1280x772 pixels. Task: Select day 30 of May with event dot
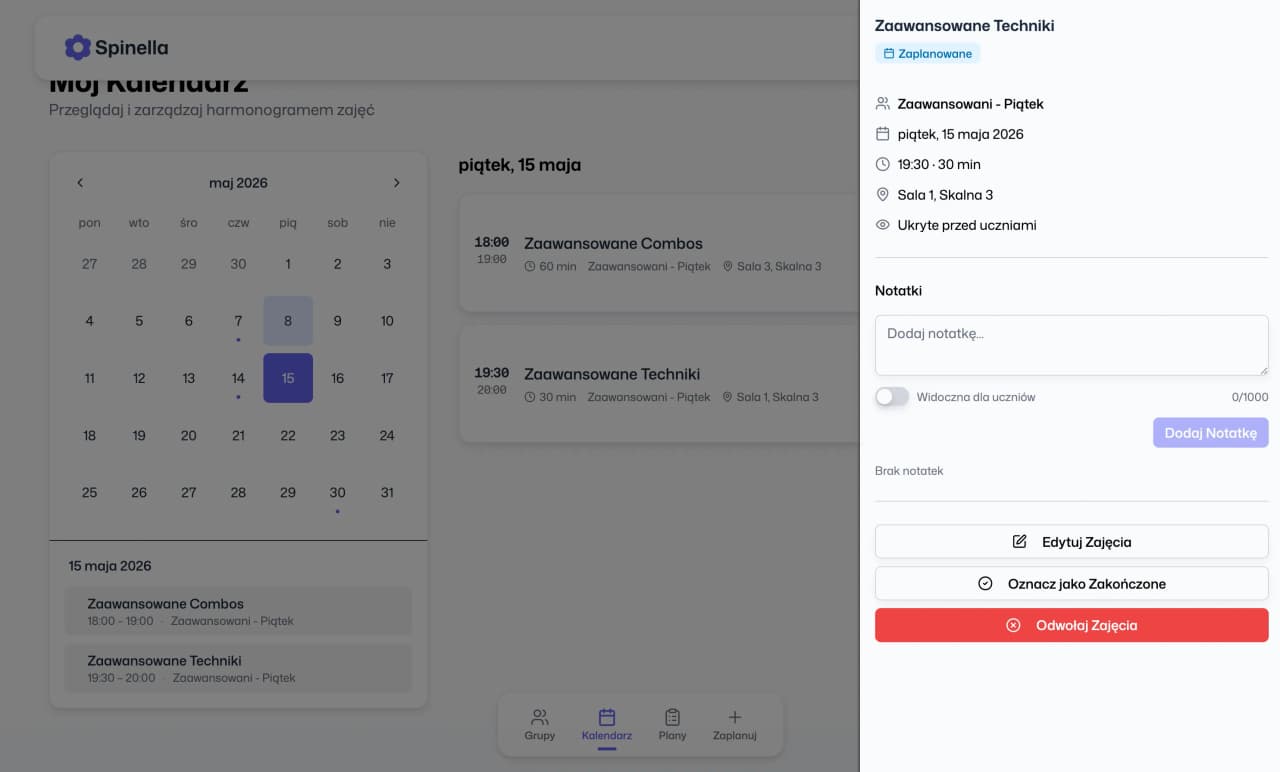[337, 492]
